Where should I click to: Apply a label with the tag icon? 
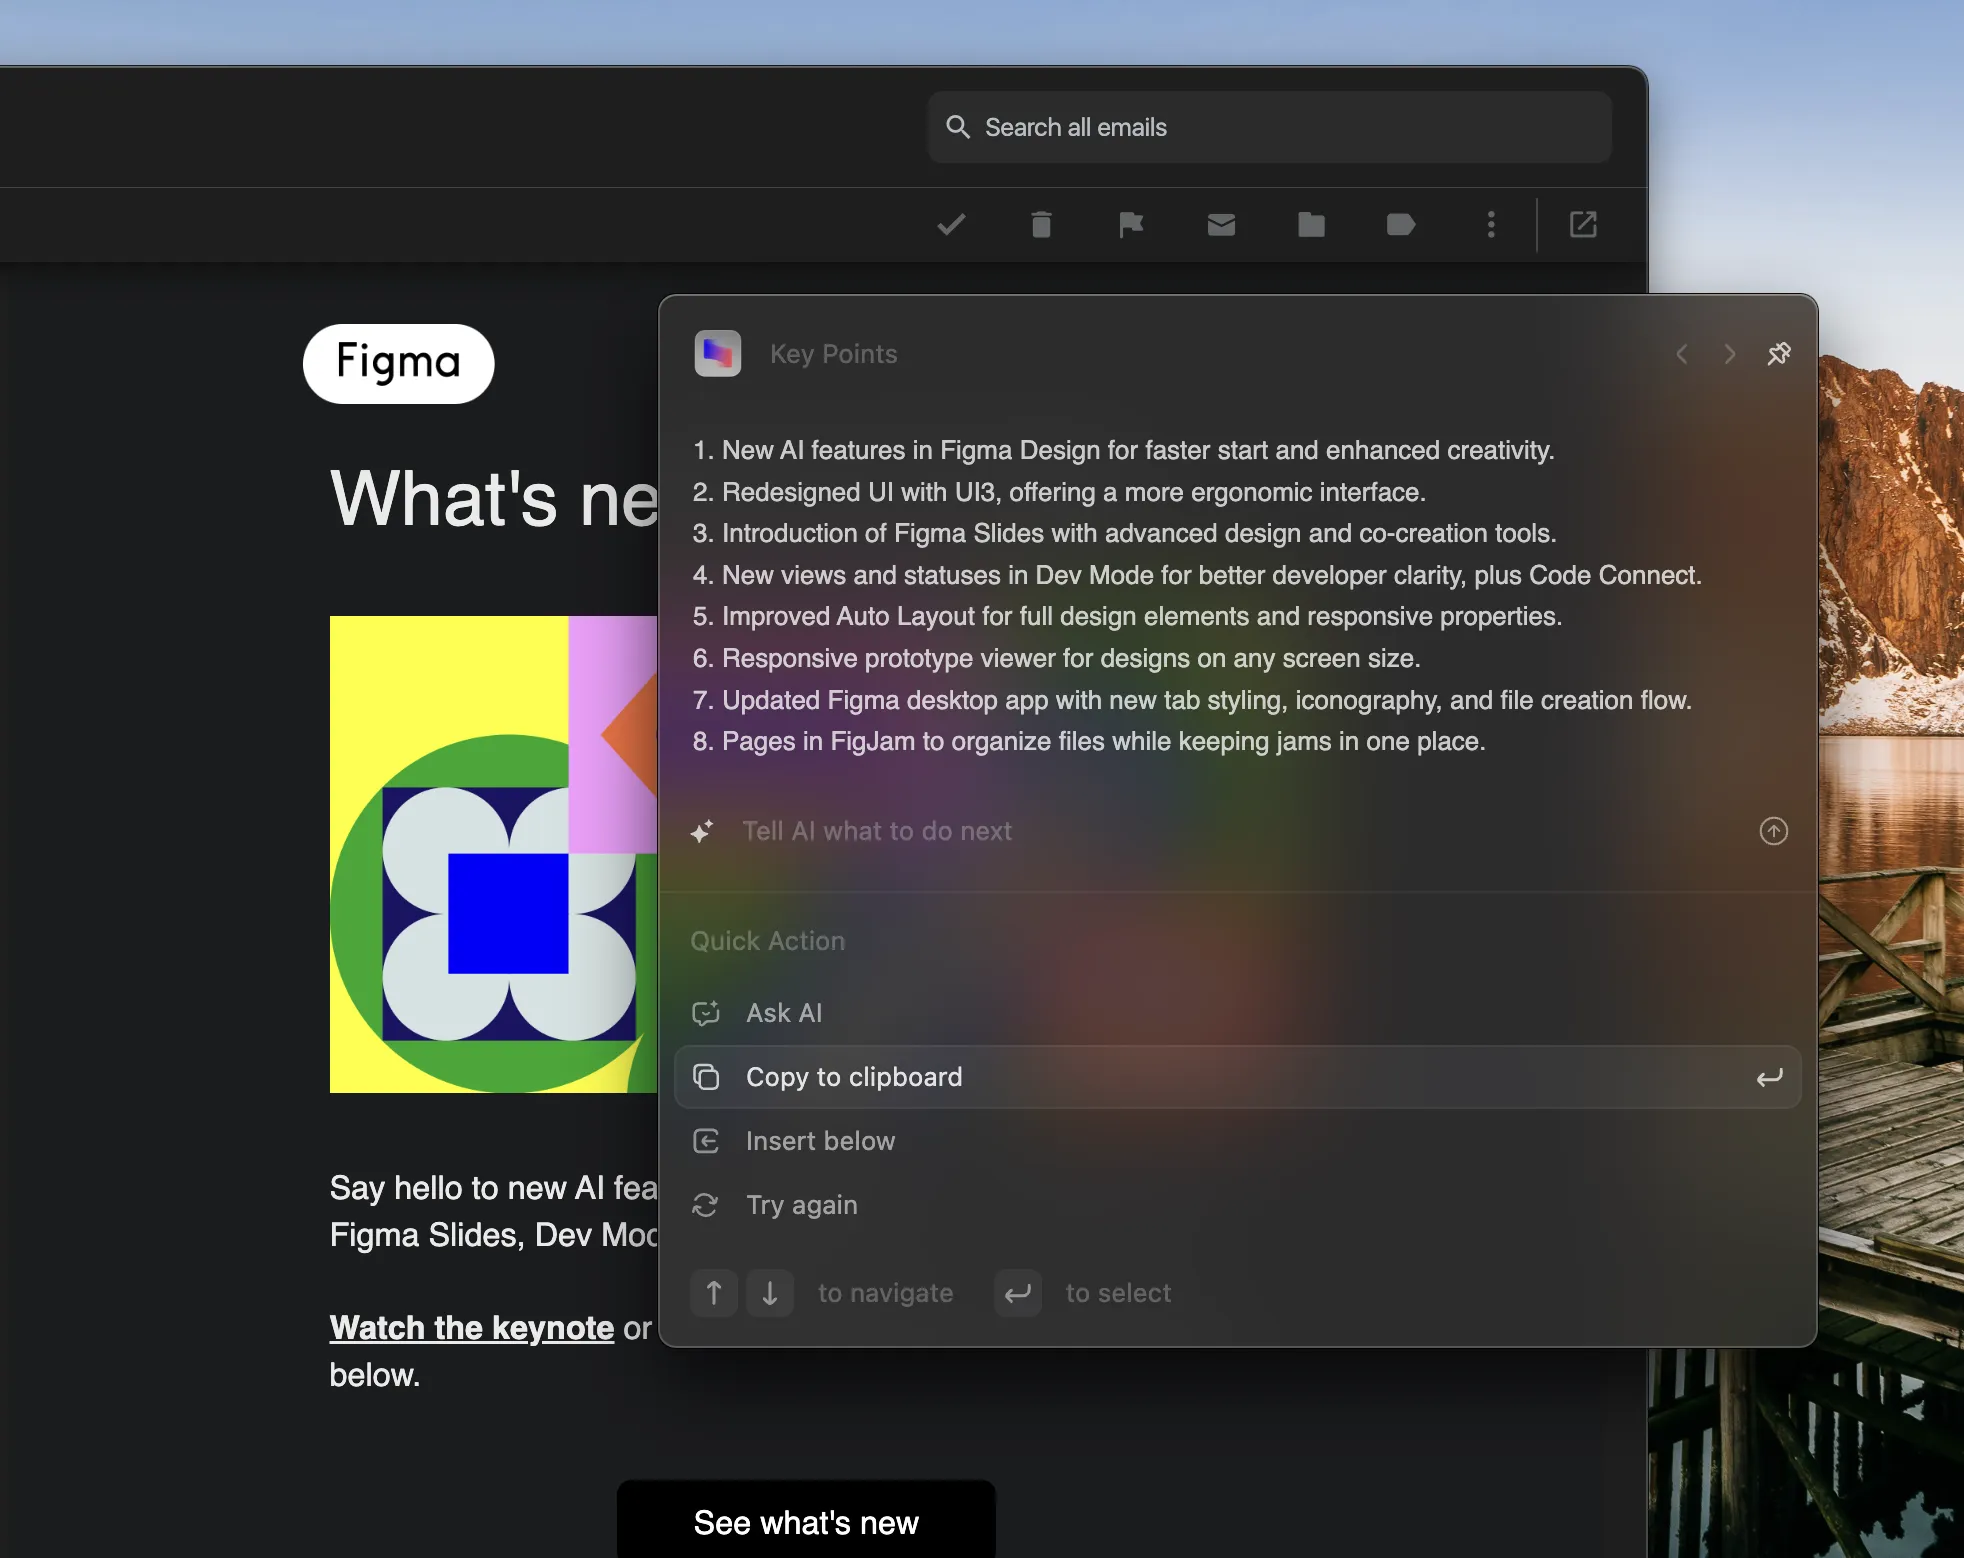[1399, 224]
